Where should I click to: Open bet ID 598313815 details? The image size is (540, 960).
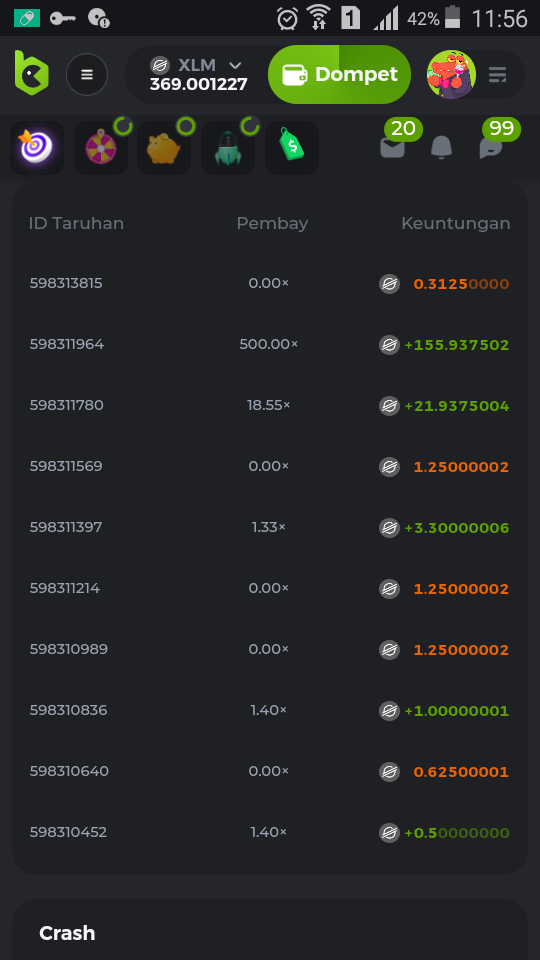coord(66,283)
